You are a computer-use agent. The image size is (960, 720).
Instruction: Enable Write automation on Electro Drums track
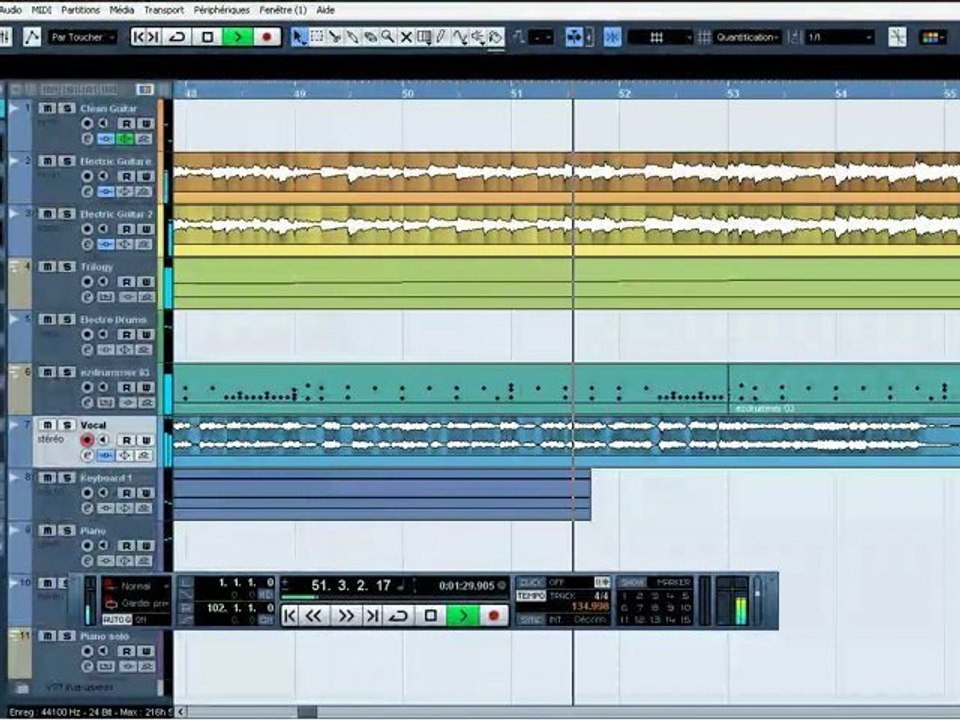[146, 335]
